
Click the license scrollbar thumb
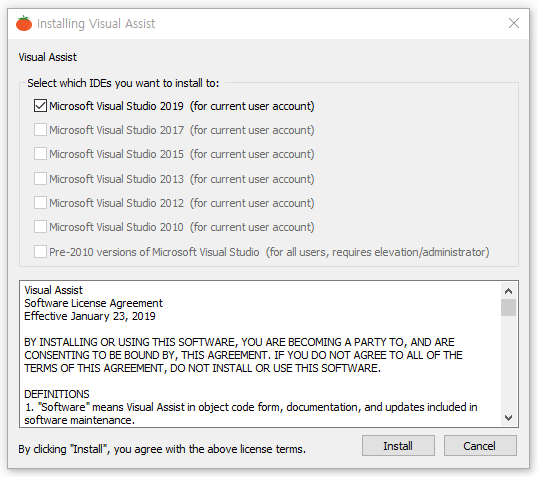point(508,307)
